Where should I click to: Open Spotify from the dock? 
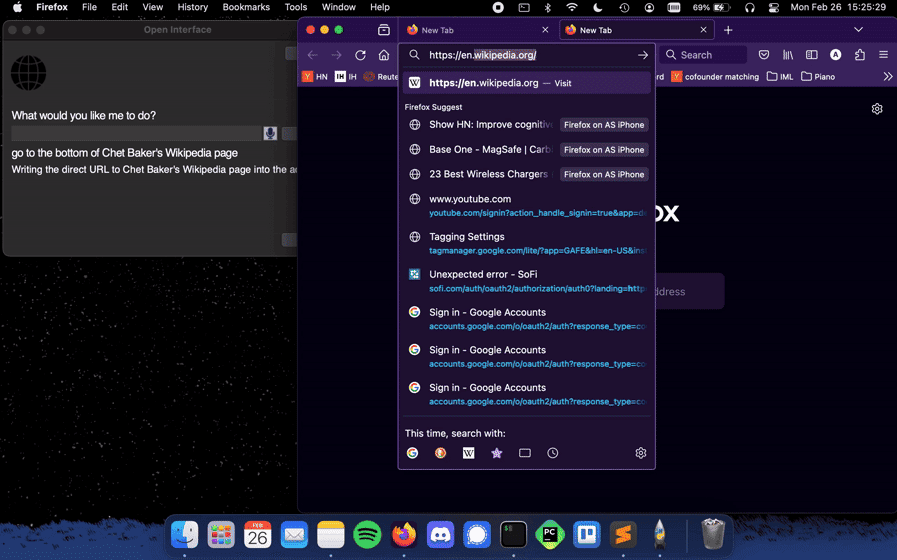367,535
